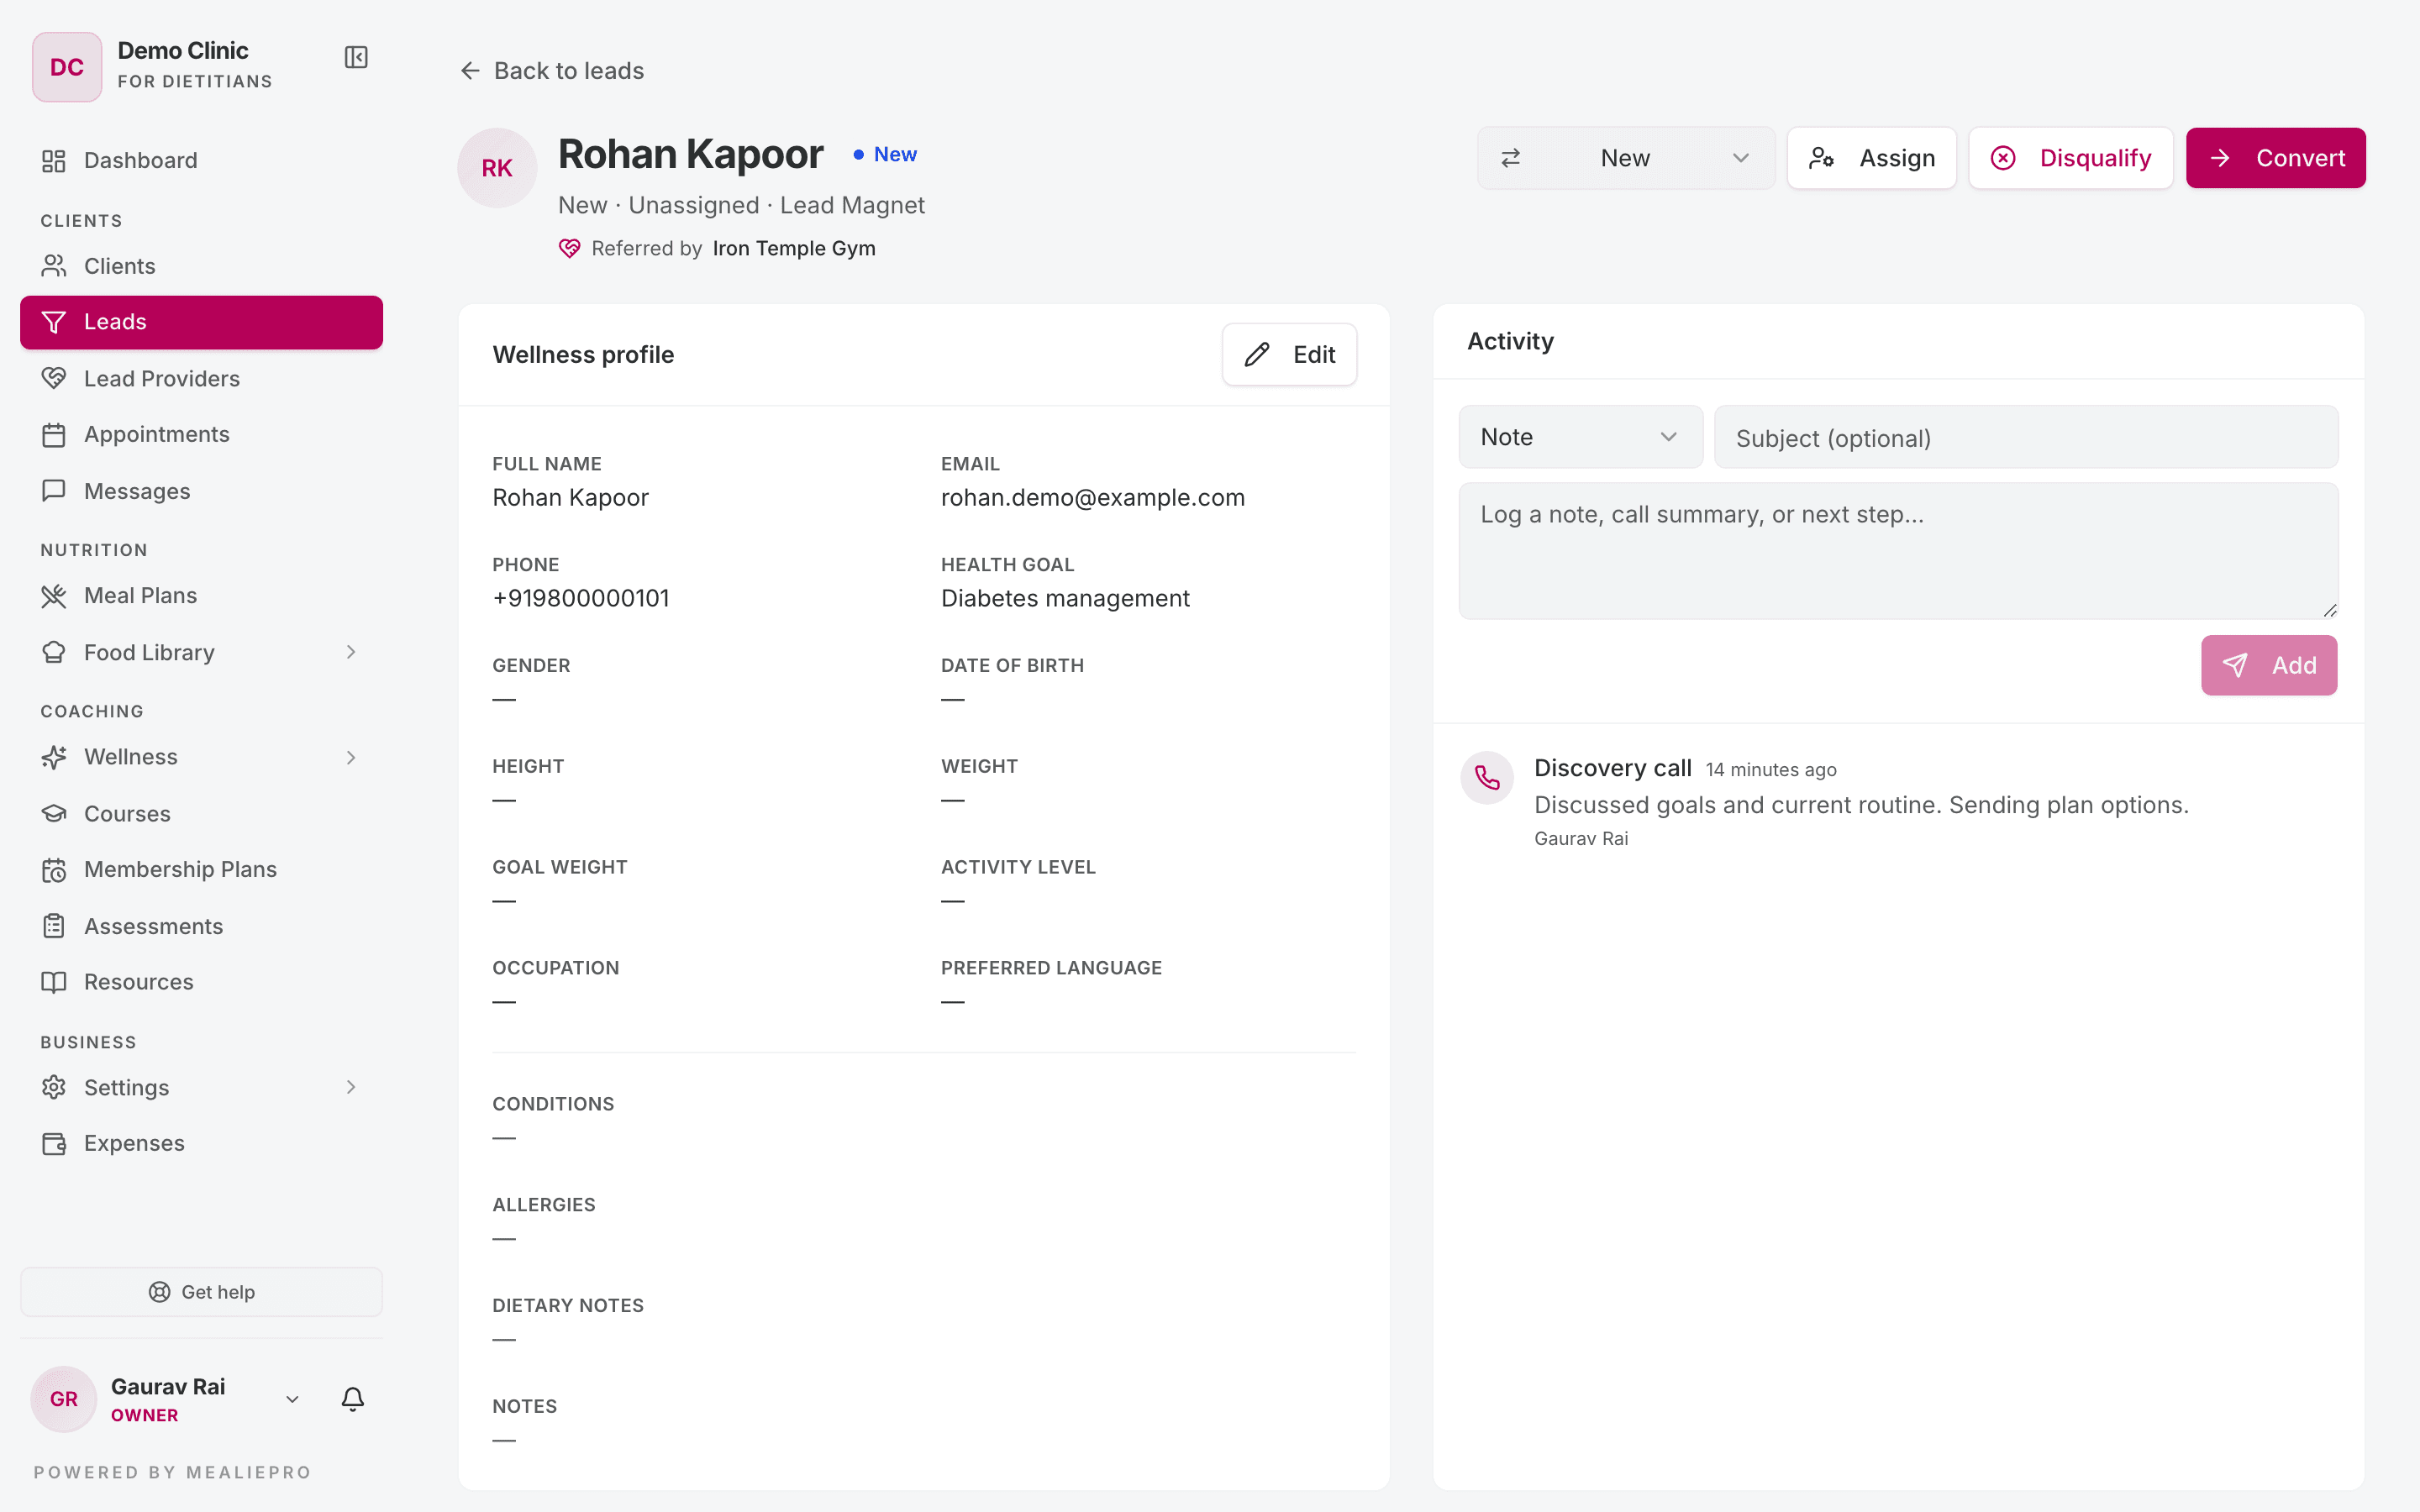Click the note text area
The width and height of the screenshot is (2420, 1512).
(1898, 551)
